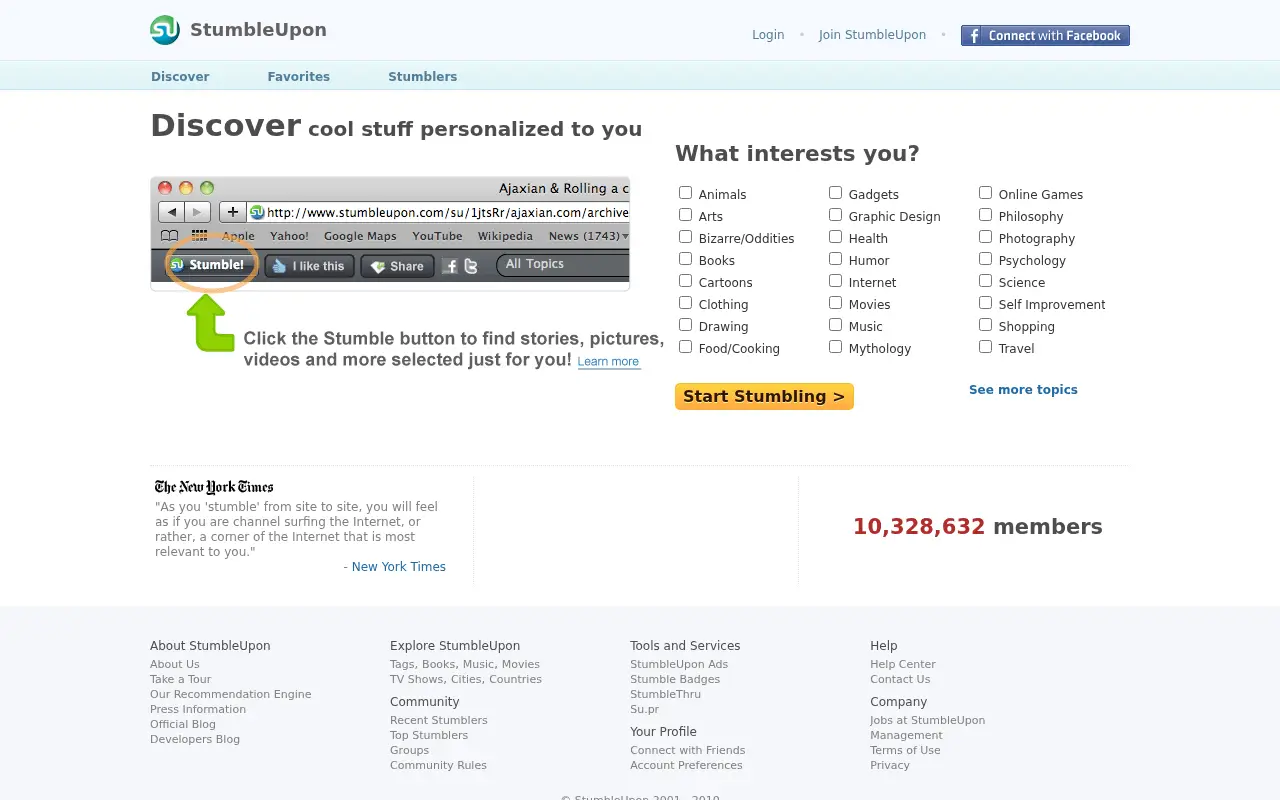This screenshot has height=800, width=1280.
Task: Open Stumble Badges link
Action: (x=675, y=679)
